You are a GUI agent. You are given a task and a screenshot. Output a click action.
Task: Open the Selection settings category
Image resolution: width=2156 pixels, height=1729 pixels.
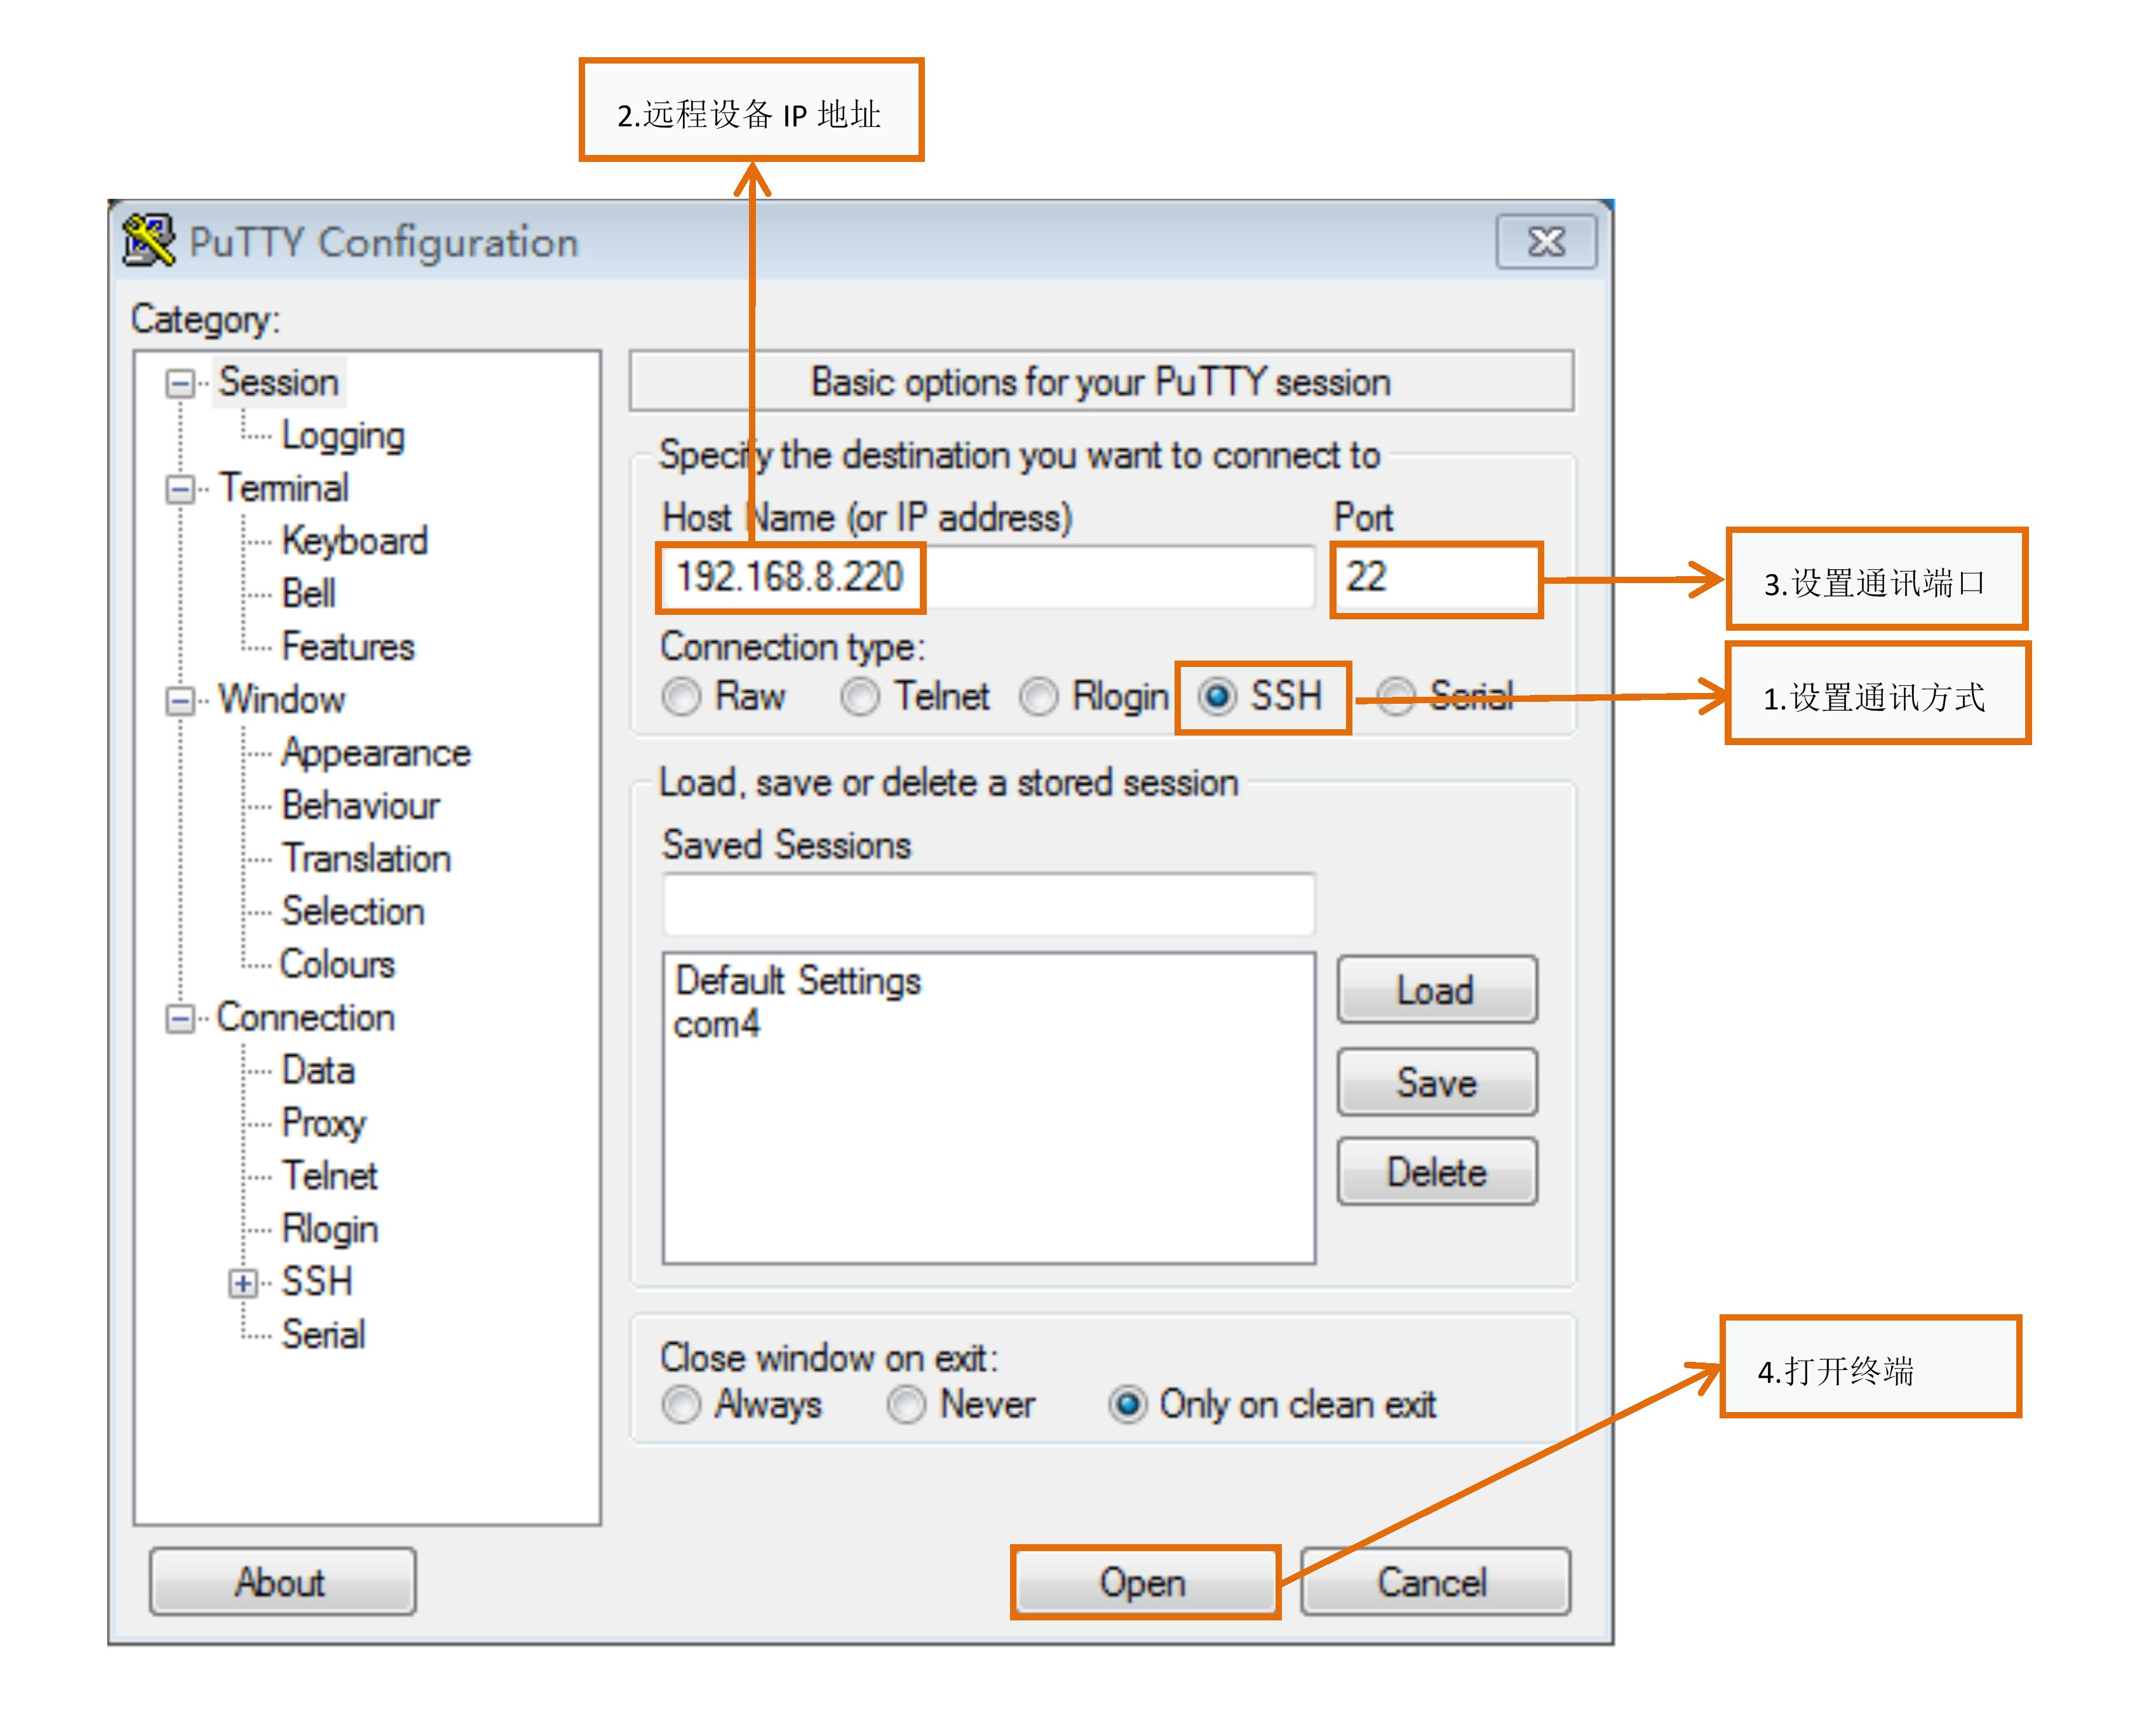(x=352, y=912)
